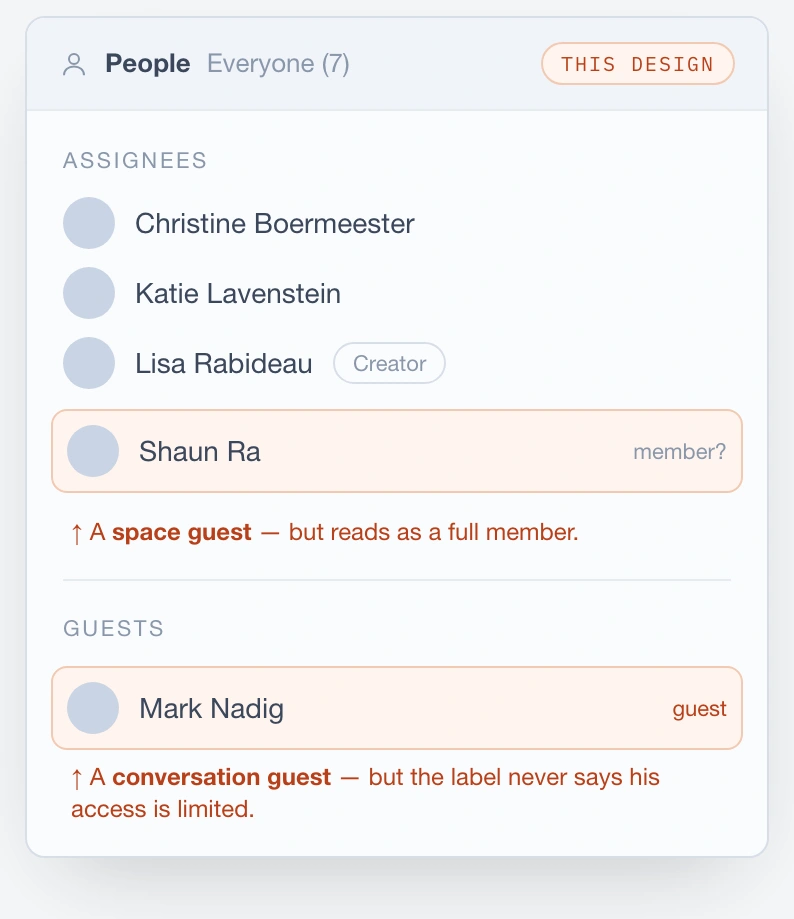Select Lisa Rabideau's name

[x=224, y=363]
